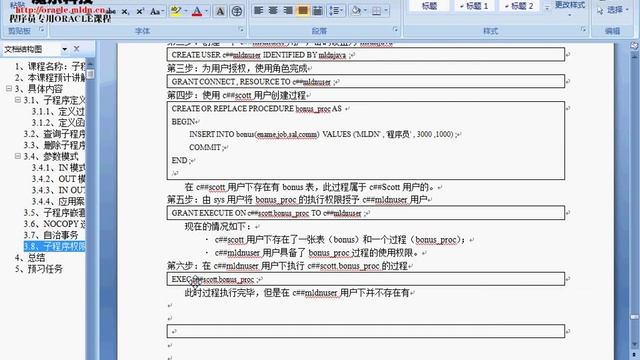640x360 pixels.
Task: Click in the empty bordered code box
Action: click(x=366, y=331)
